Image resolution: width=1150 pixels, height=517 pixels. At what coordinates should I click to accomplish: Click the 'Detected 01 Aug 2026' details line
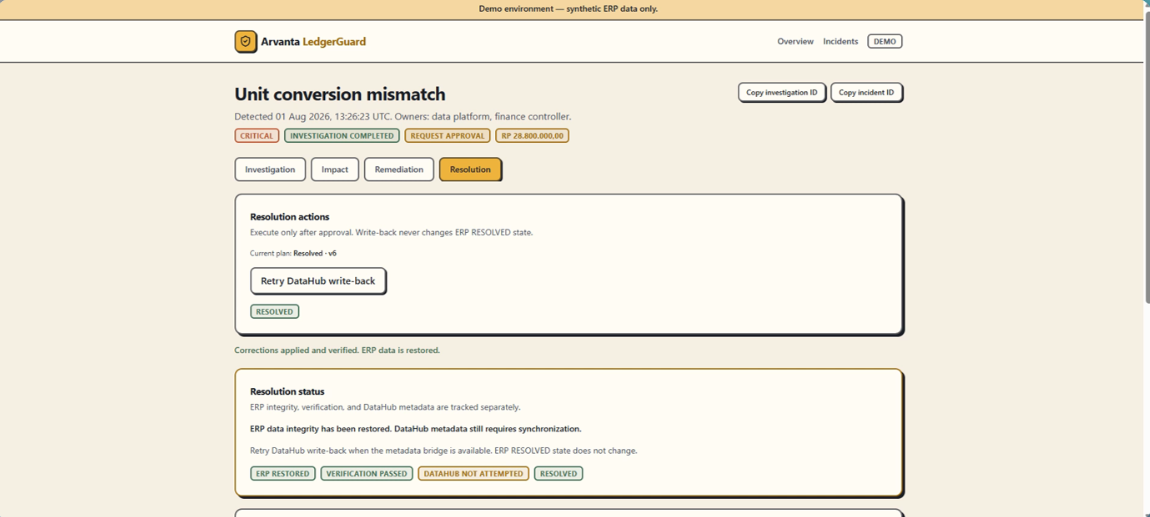[x=403, y=117]
